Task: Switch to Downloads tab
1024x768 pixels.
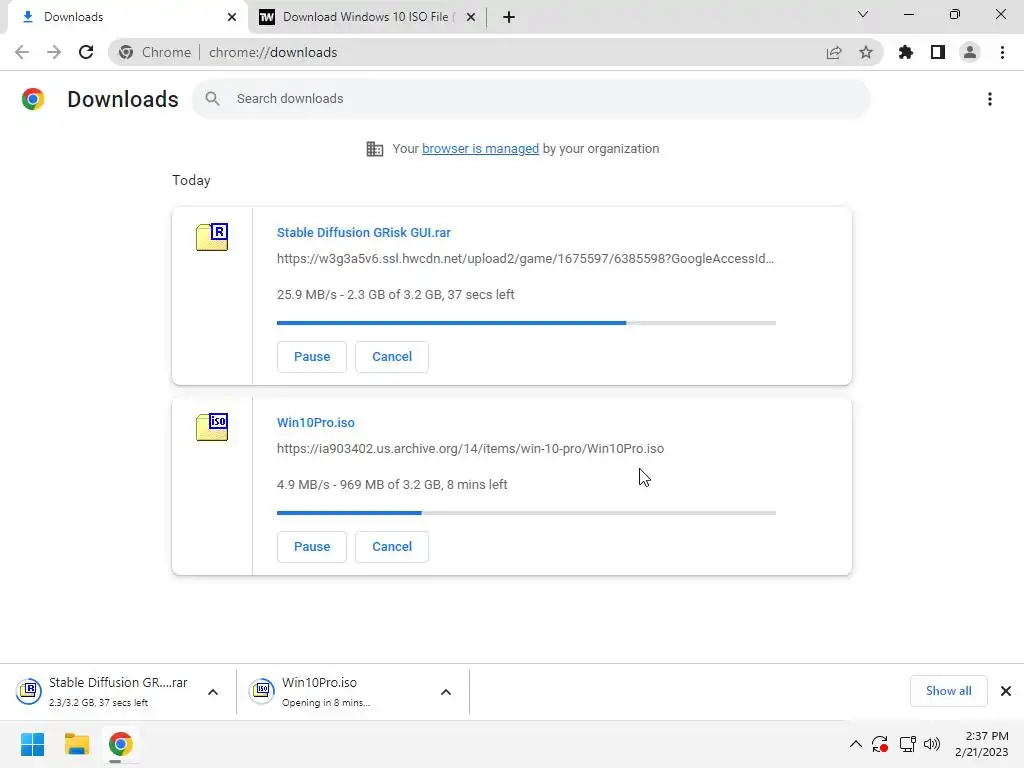Action: [124, 17]
